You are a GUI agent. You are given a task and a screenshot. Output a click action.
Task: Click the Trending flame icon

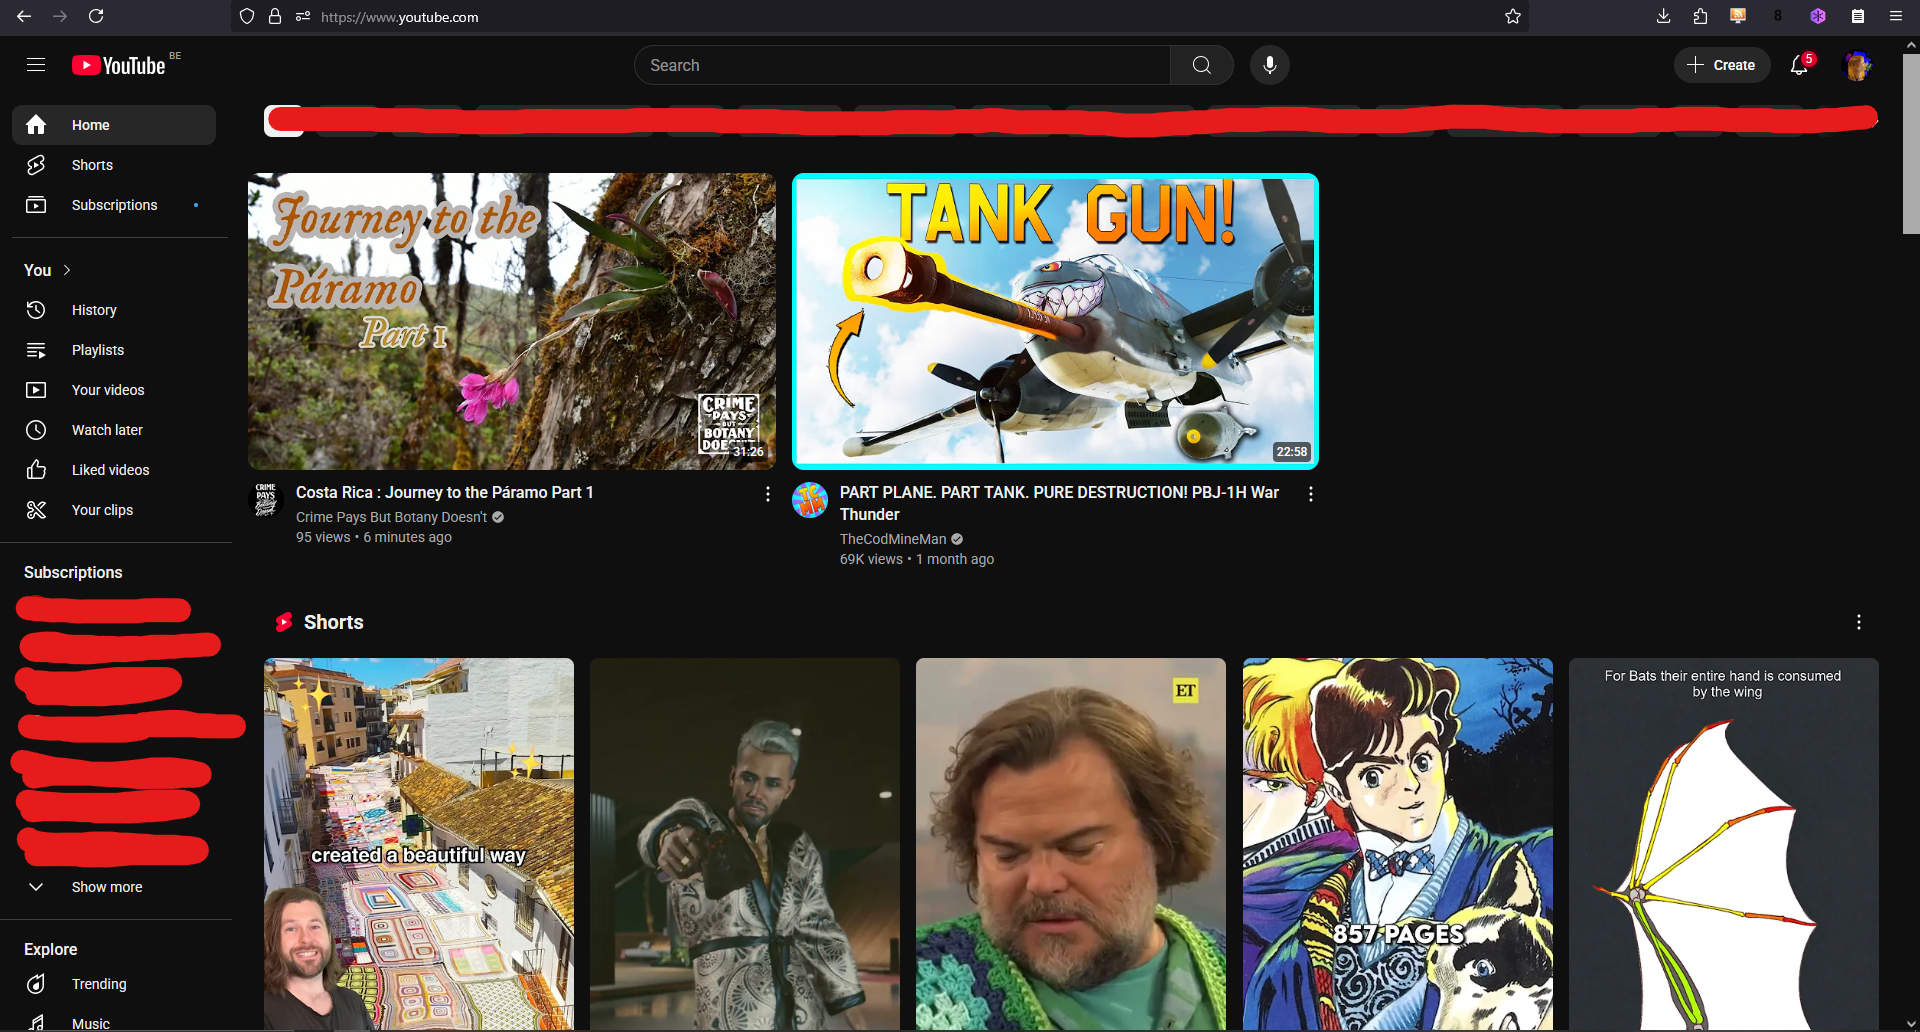[x=36, y=984]
